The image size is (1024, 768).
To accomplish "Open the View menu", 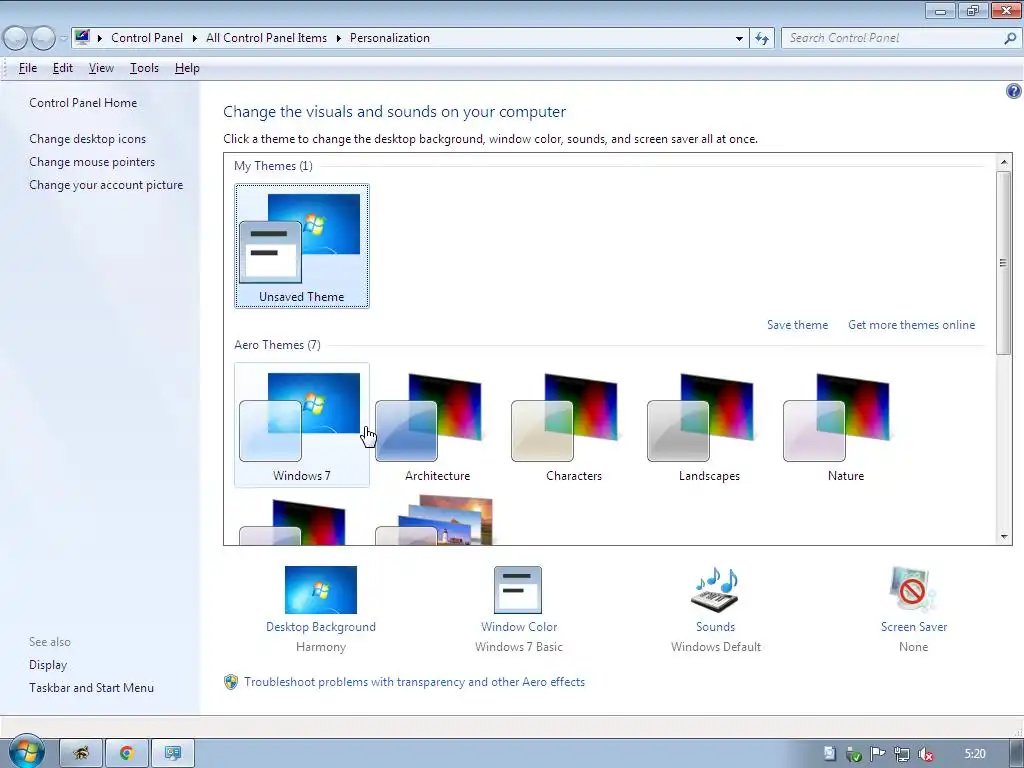I will [101, 68].
